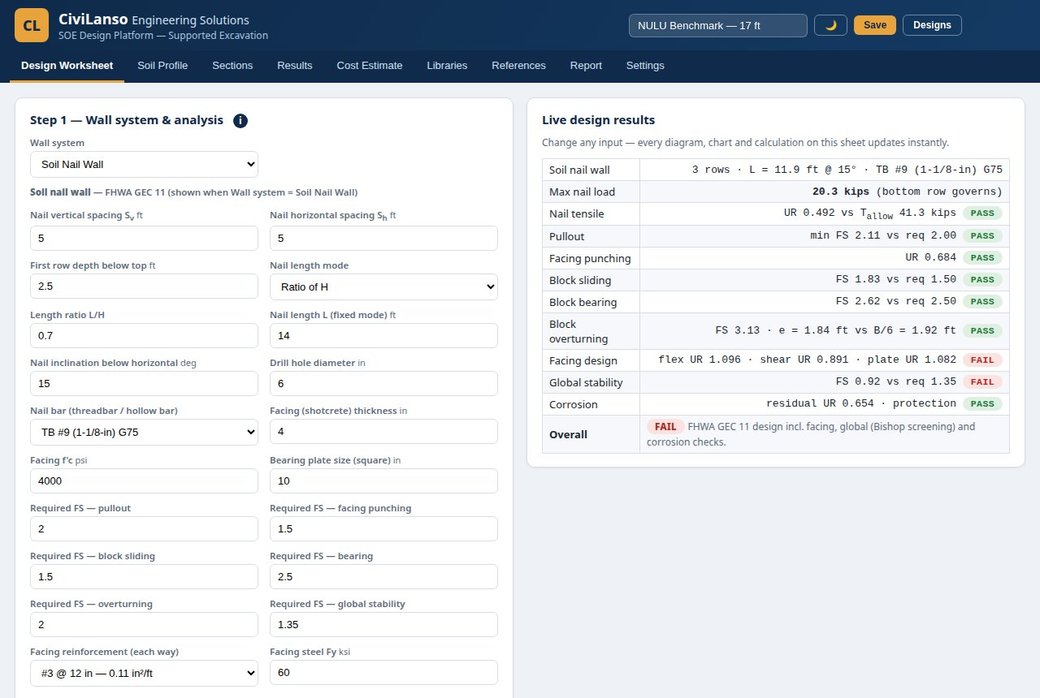Screen dimensions: 1040x698
Task: Open the Wall system dropdown
Action: (x=144, y=165)
